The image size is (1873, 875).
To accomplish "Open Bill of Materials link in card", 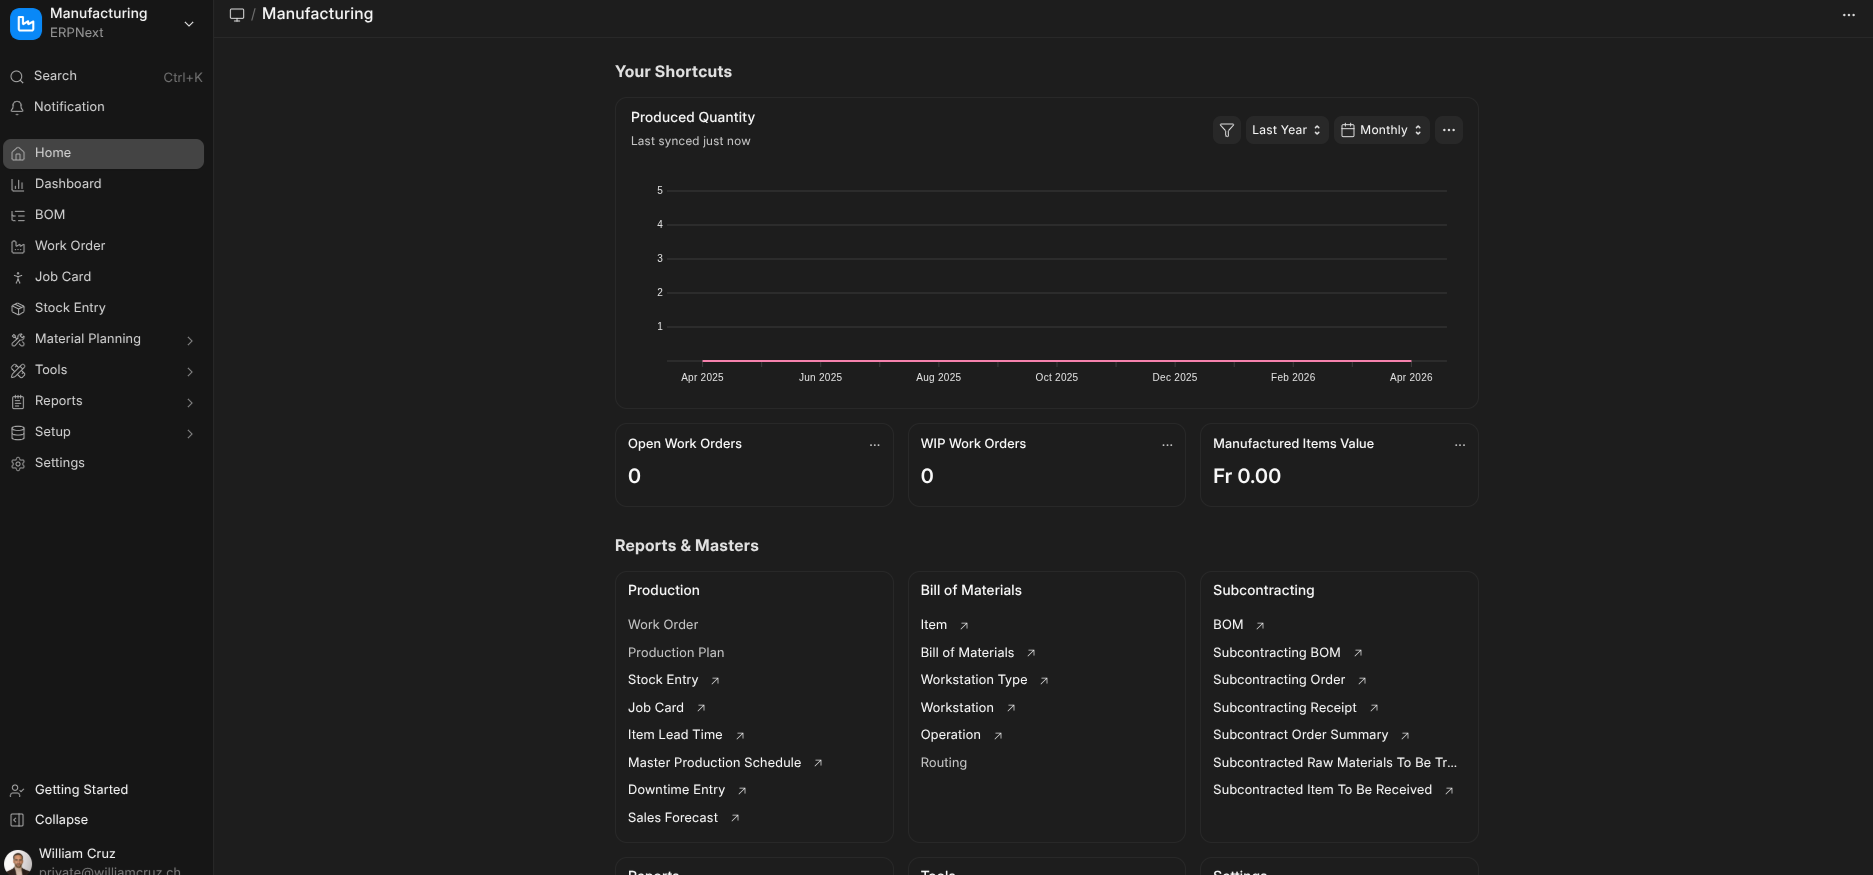I will click(967, 653).
